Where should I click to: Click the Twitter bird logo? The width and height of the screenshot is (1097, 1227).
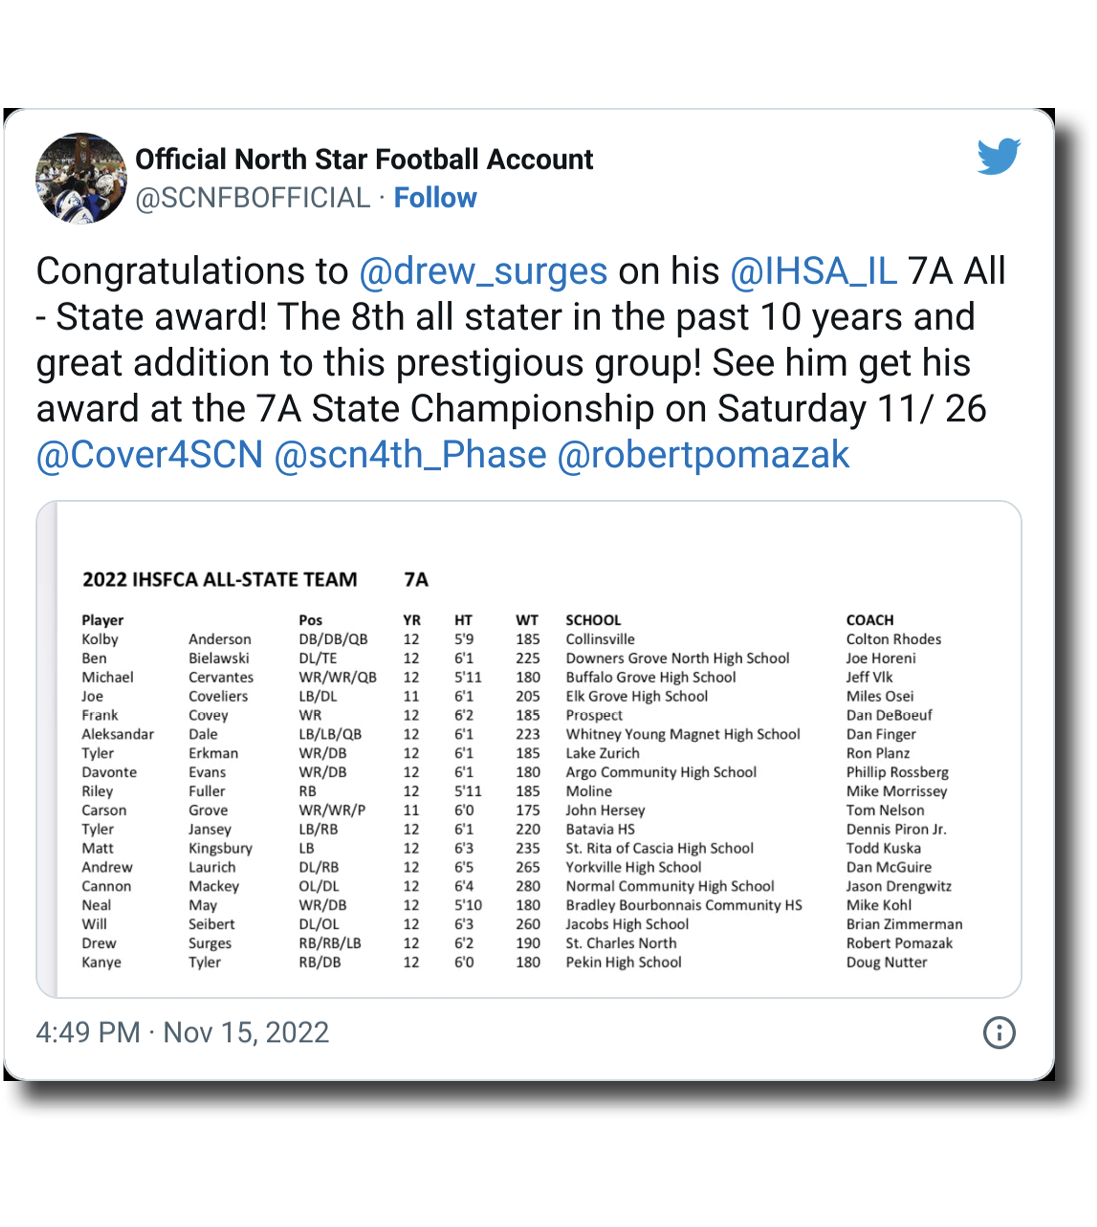coord(998,157)
